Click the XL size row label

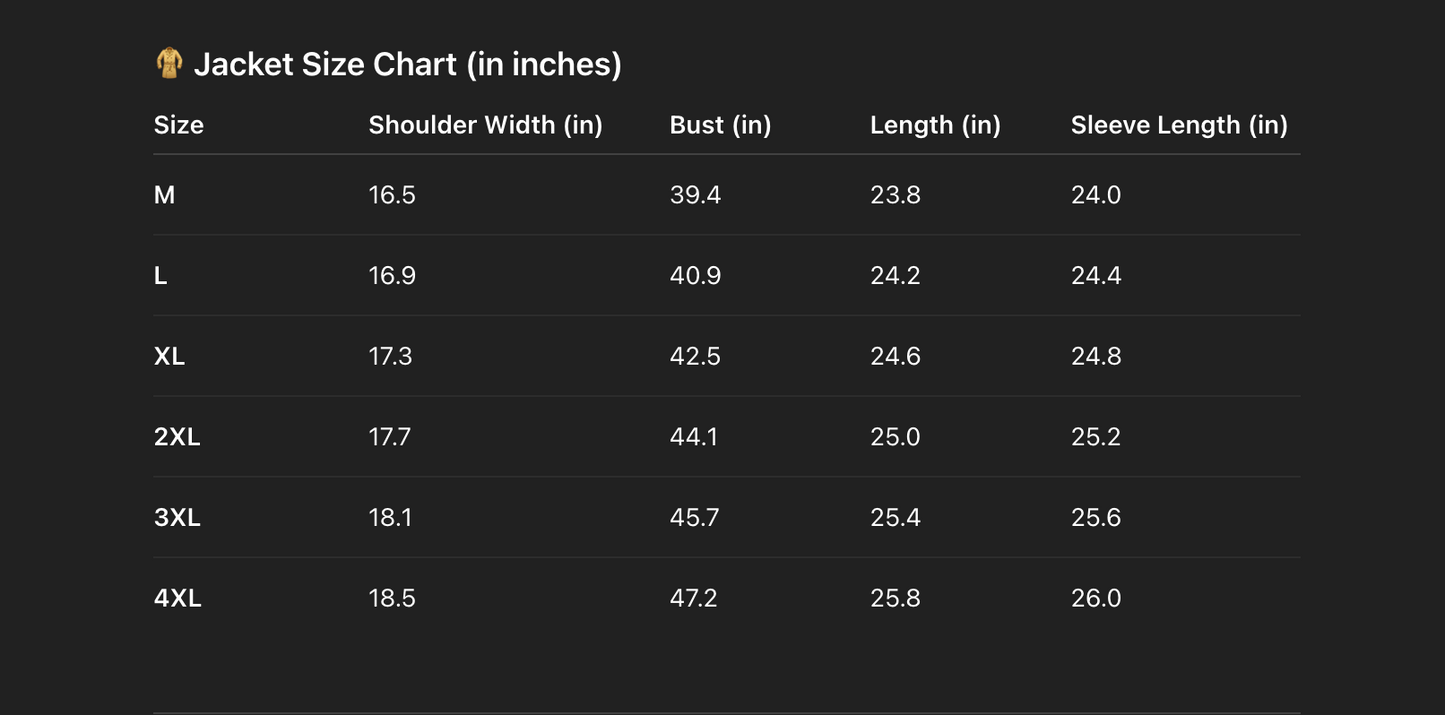point(170,357)
